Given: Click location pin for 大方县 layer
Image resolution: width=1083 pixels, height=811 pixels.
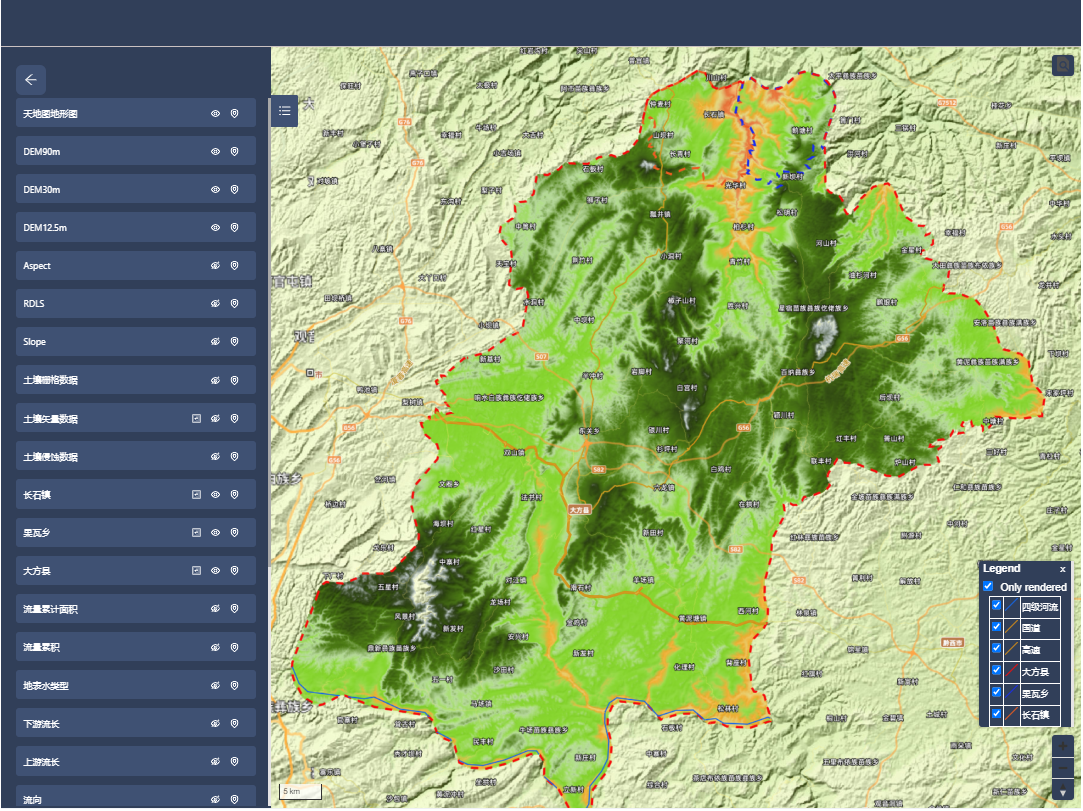Looking at the screenshot, I should (x=235, y=571).
